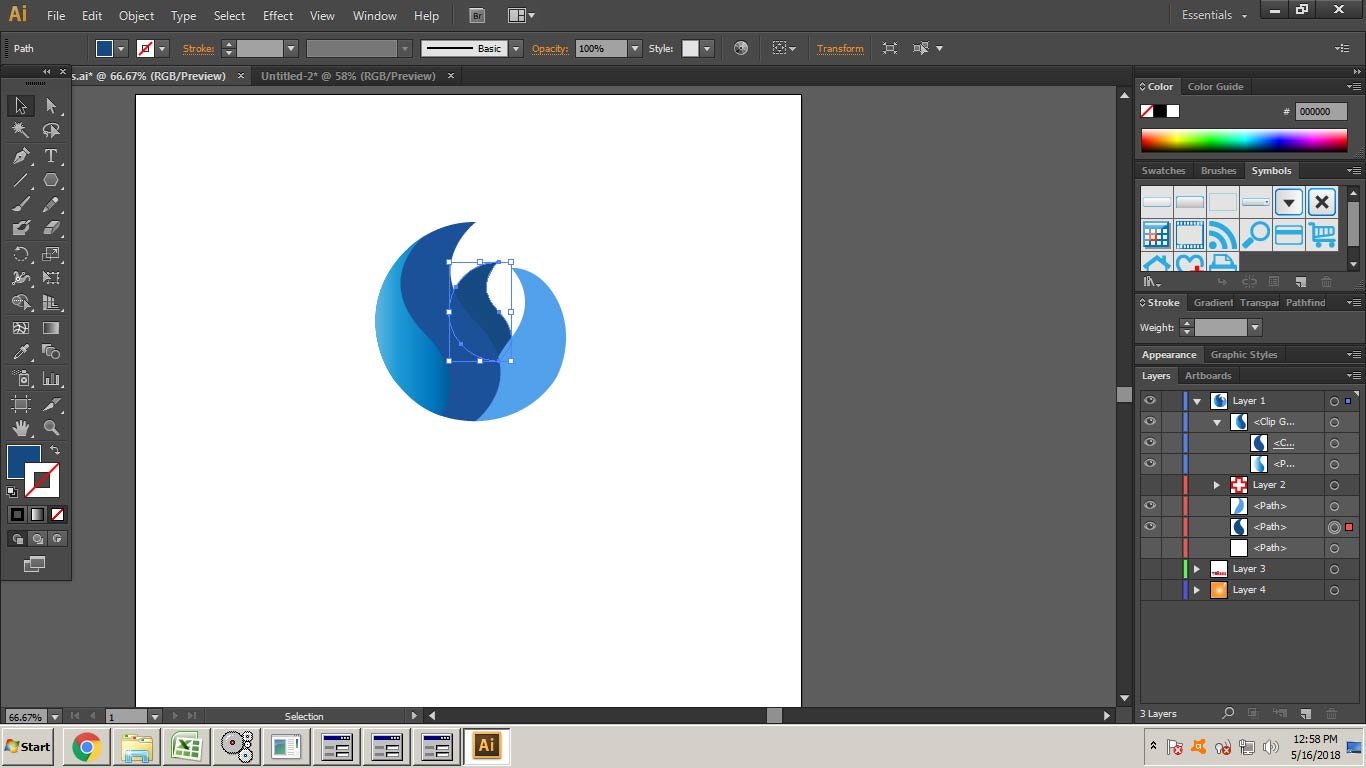Collapse Layer 1 disclosure triangle

pos(1197,401)
